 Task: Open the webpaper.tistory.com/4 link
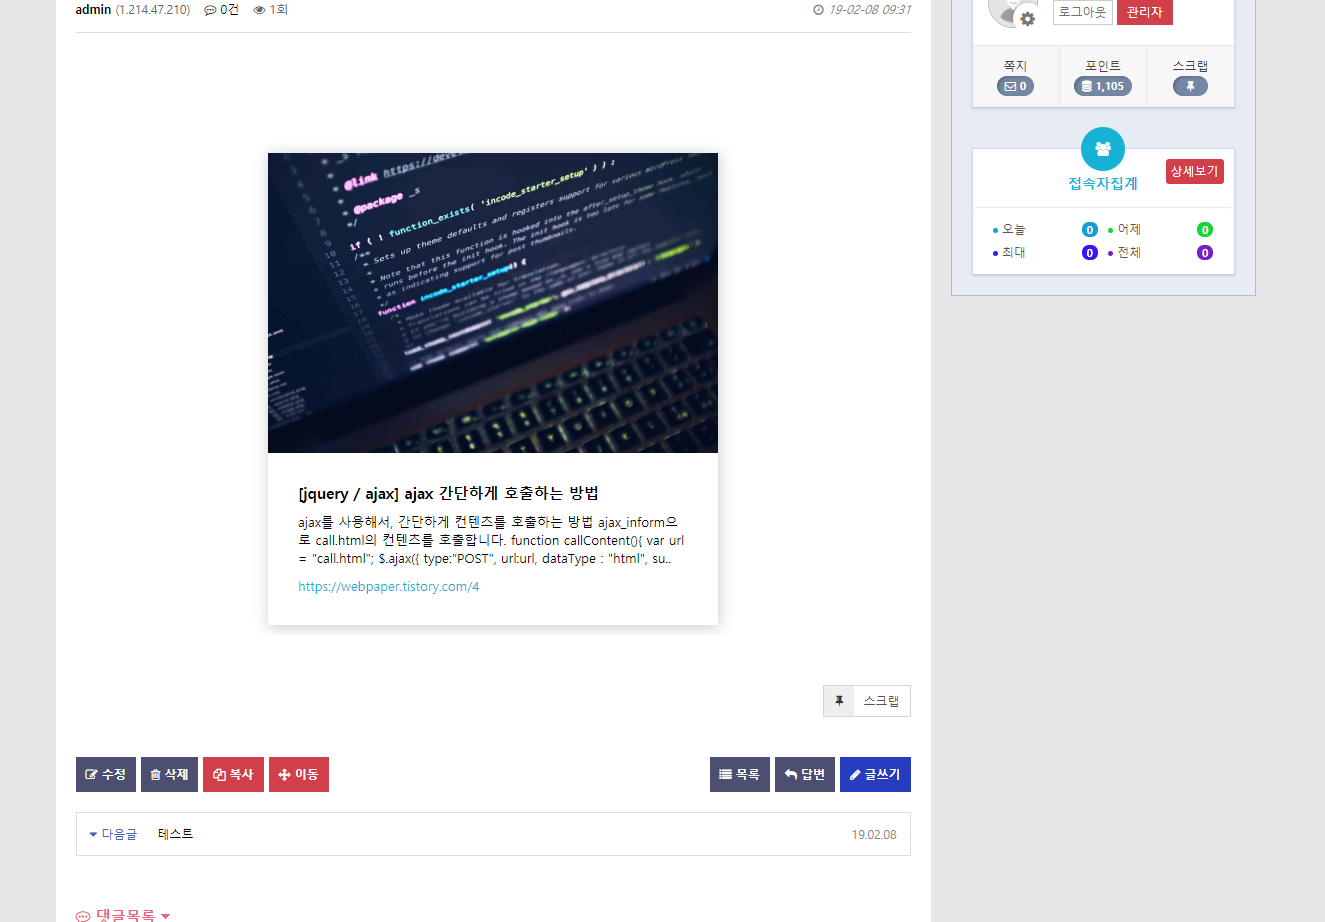coord(389,587)
